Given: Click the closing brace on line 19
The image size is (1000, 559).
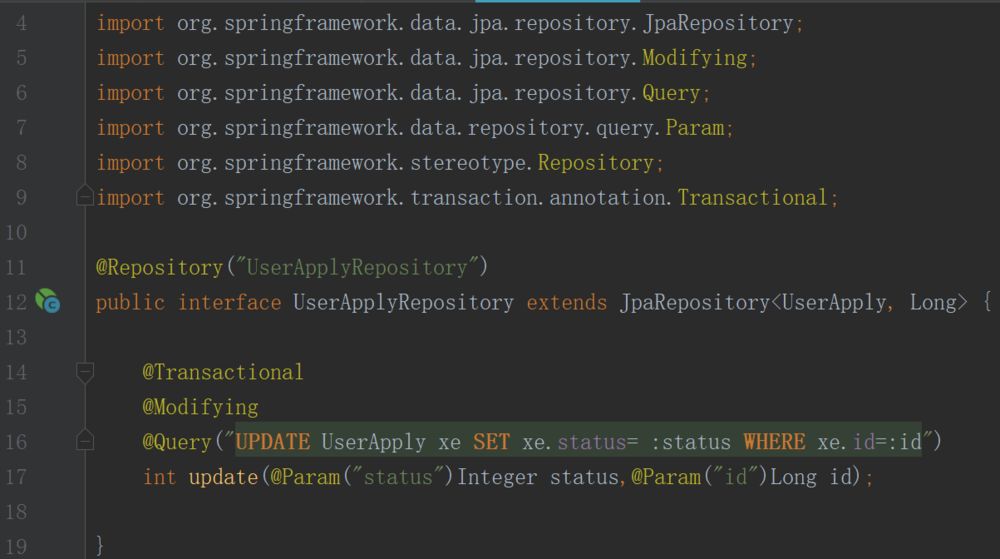Looking at the screenshot, I should (99, 546).
